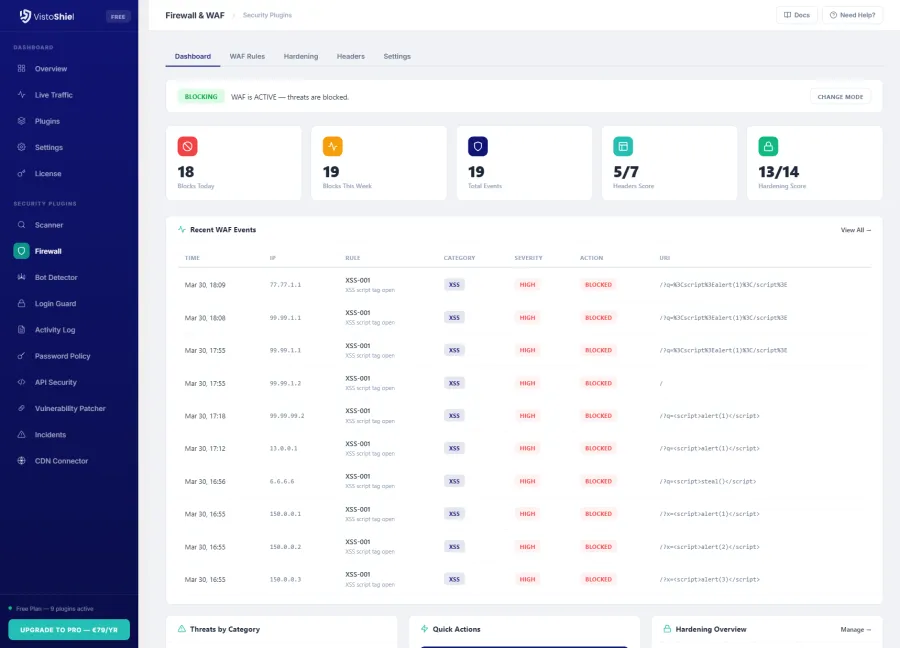Screen dimensions: 900x648
Task: Click the CHANGE MODE button
Action: pos(841,96)
